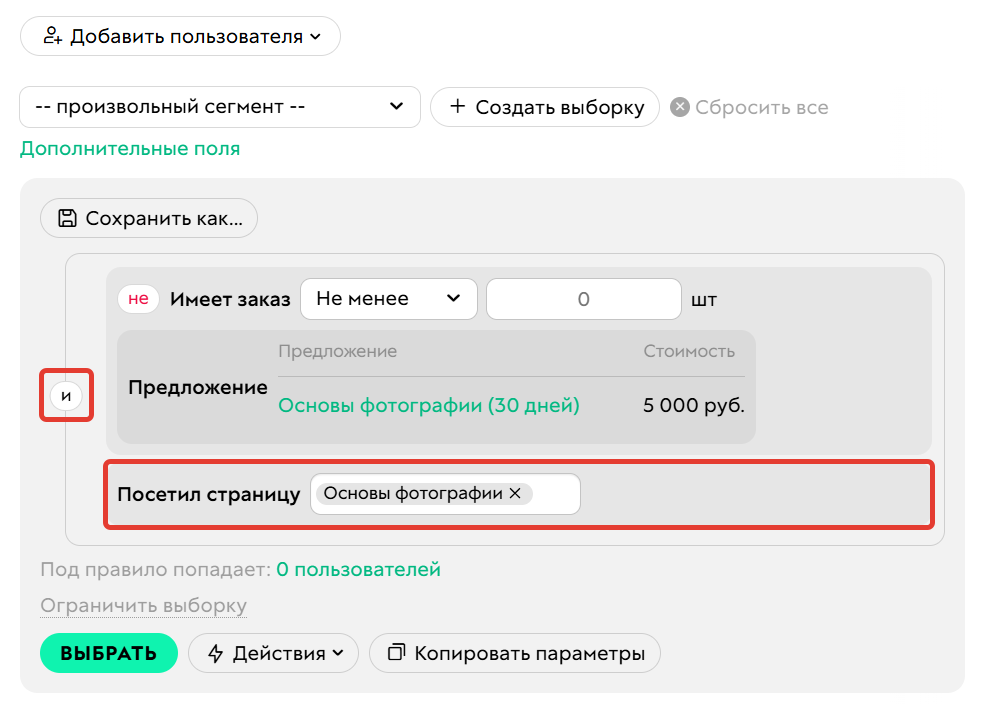Viewport: 983px width, 705px height.
Task: Click the add-user icon on «Добавить пользователя»
Action: 54,36
